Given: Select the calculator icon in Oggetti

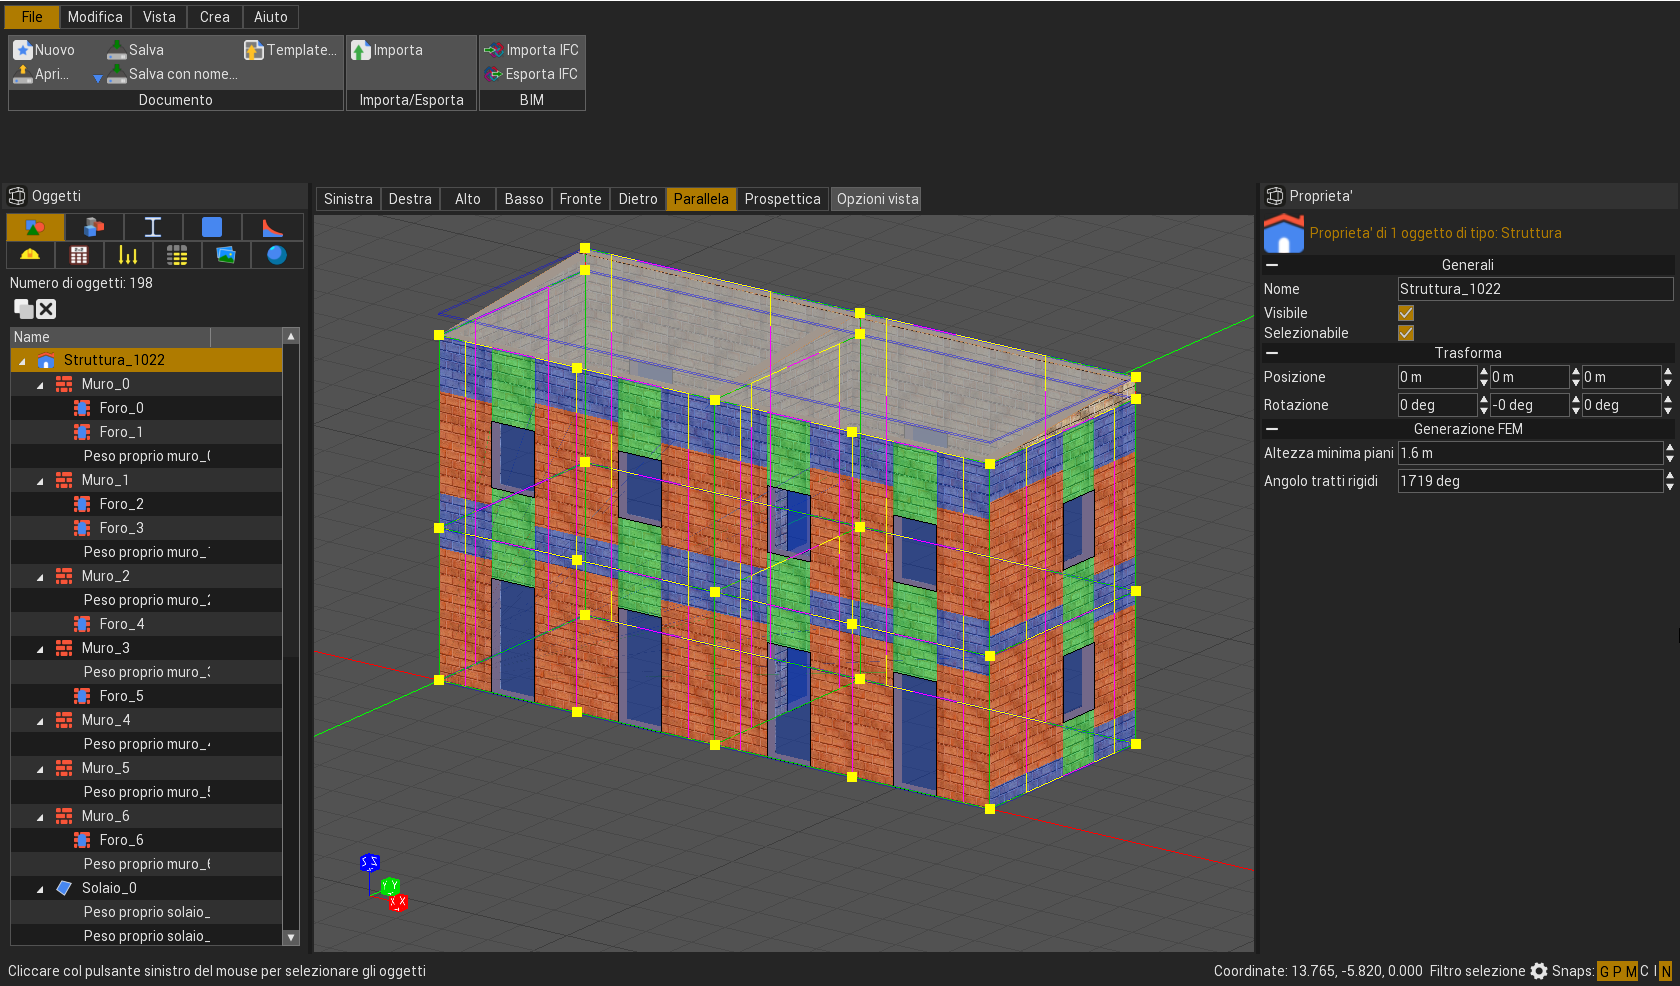Looking at the screenshot, I should point(79,255).
